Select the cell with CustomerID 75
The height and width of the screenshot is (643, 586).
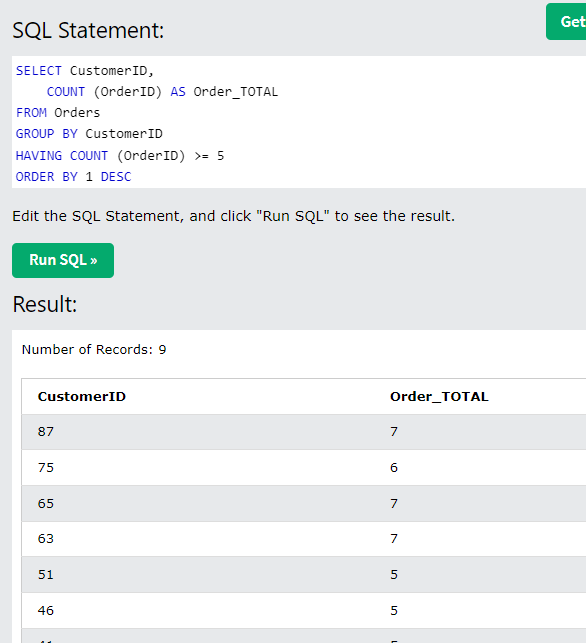(x=46, y=468)
